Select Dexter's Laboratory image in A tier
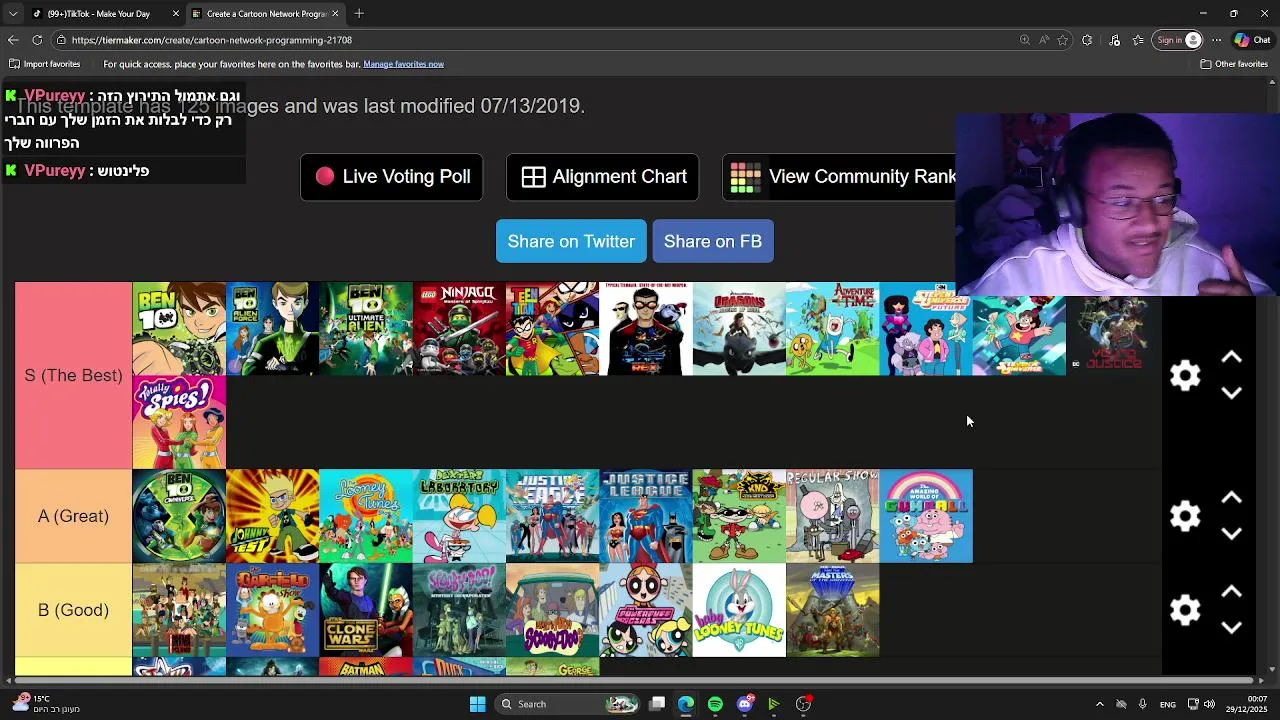Image resolution: width=1280 pixels, height=720 pixels. click(x=459, y=516)
